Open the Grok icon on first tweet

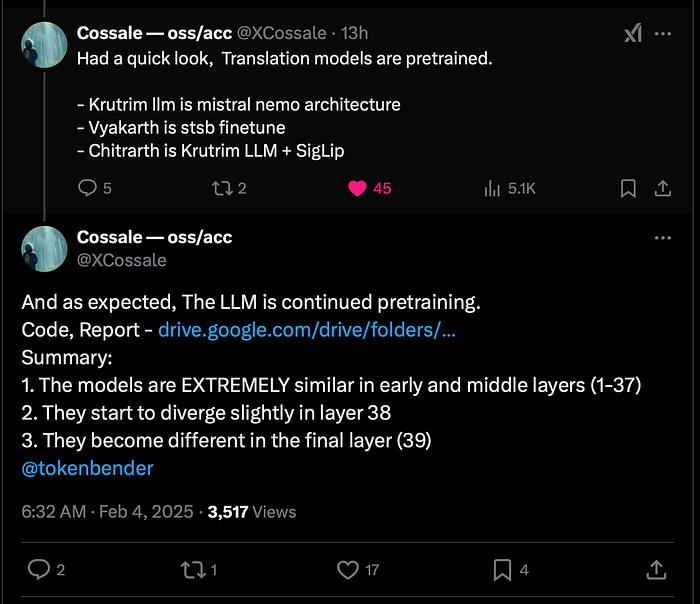click(x=633, y=33)
